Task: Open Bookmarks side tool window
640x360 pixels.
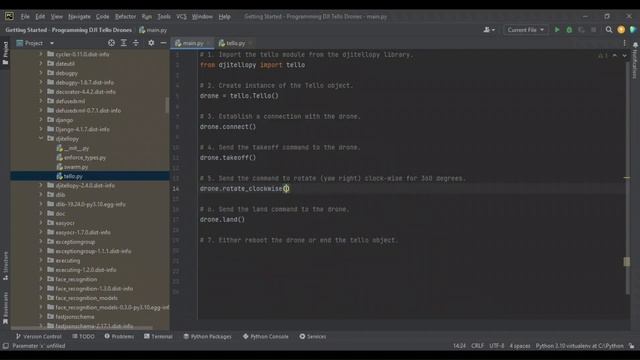Action: pyautogui.click(x=5, y=308)
